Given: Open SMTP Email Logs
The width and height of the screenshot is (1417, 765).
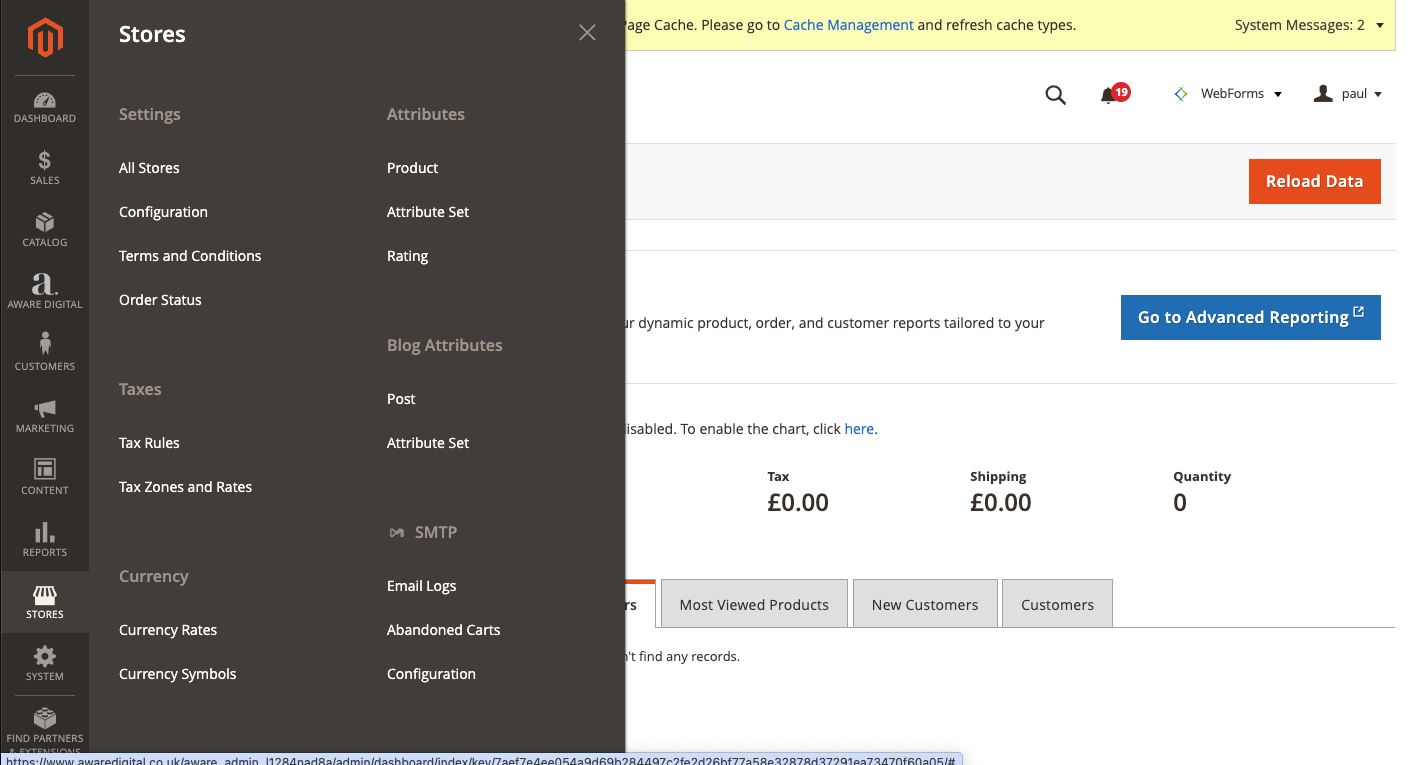Looking at the screenshot, I should (421, 586).
